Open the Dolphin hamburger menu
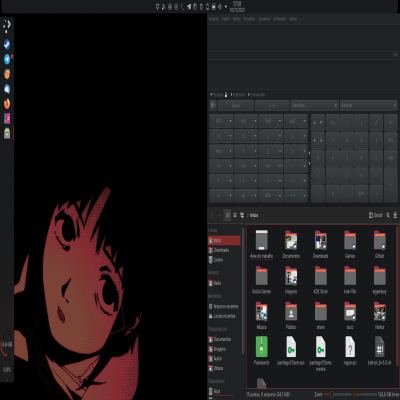The height and width of the screenshot is (400, 400). [x=395, y=215]
